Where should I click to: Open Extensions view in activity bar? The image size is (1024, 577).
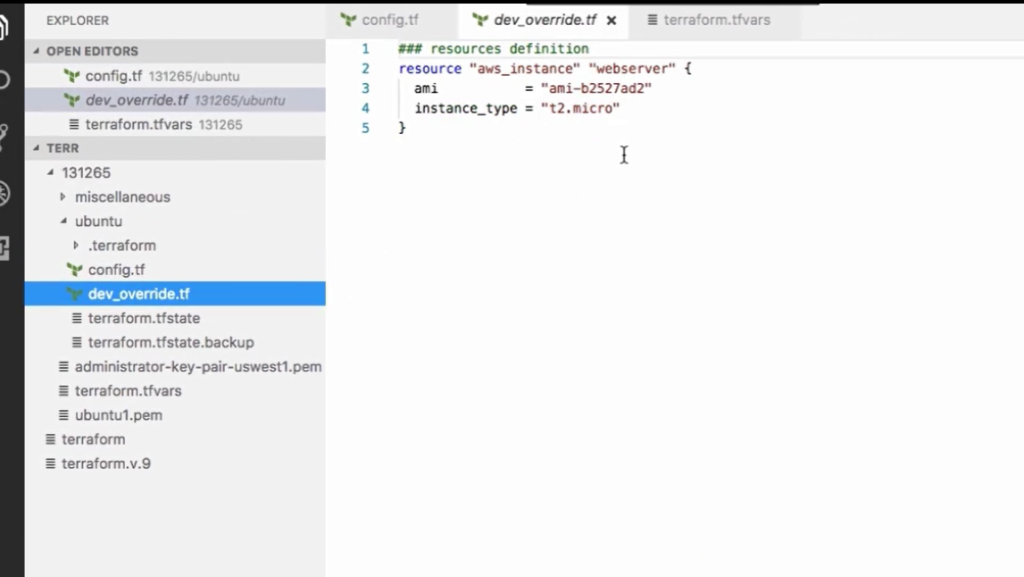4,248
